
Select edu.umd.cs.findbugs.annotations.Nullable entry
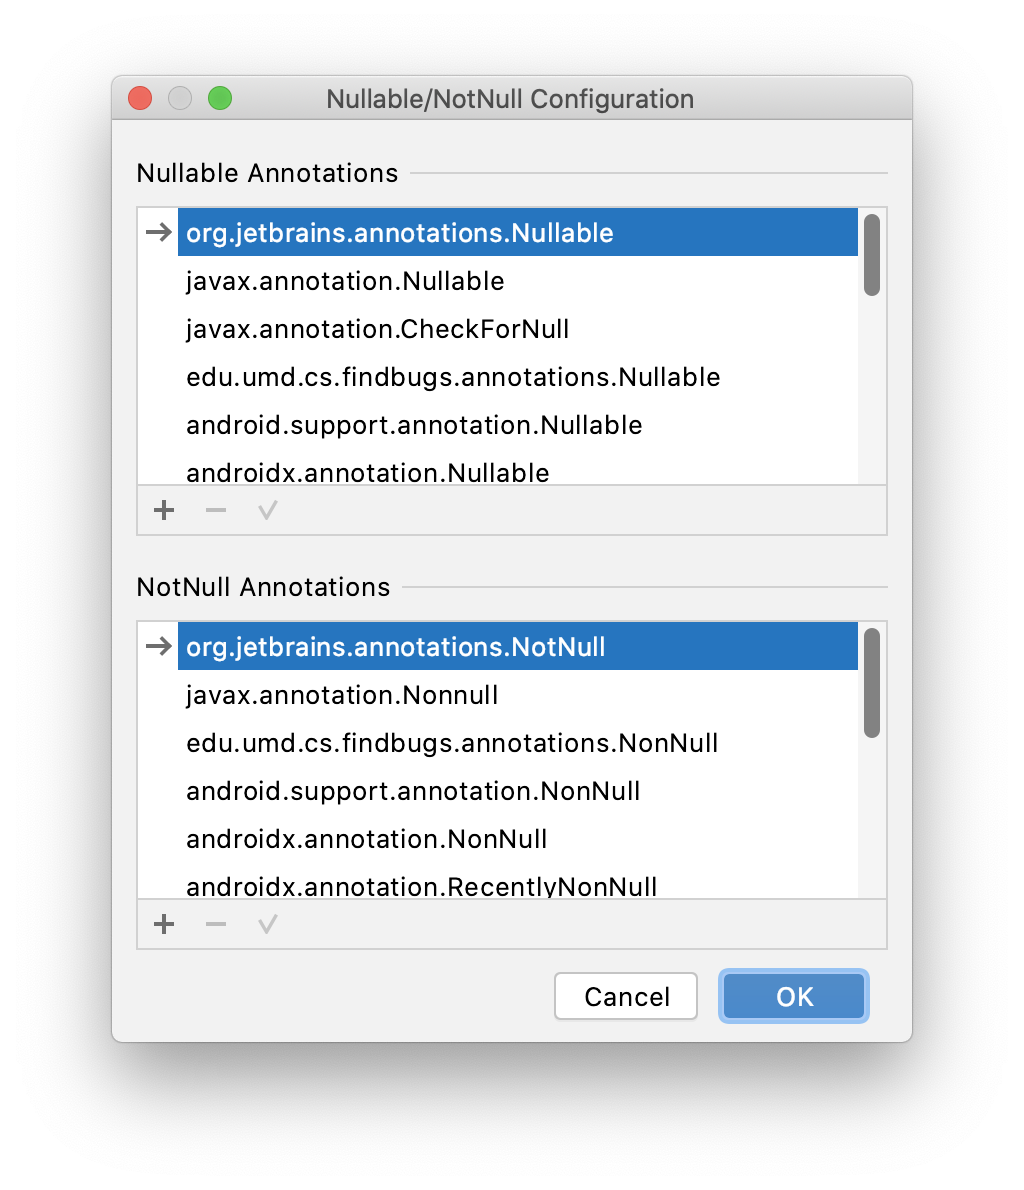pos(518,376)
